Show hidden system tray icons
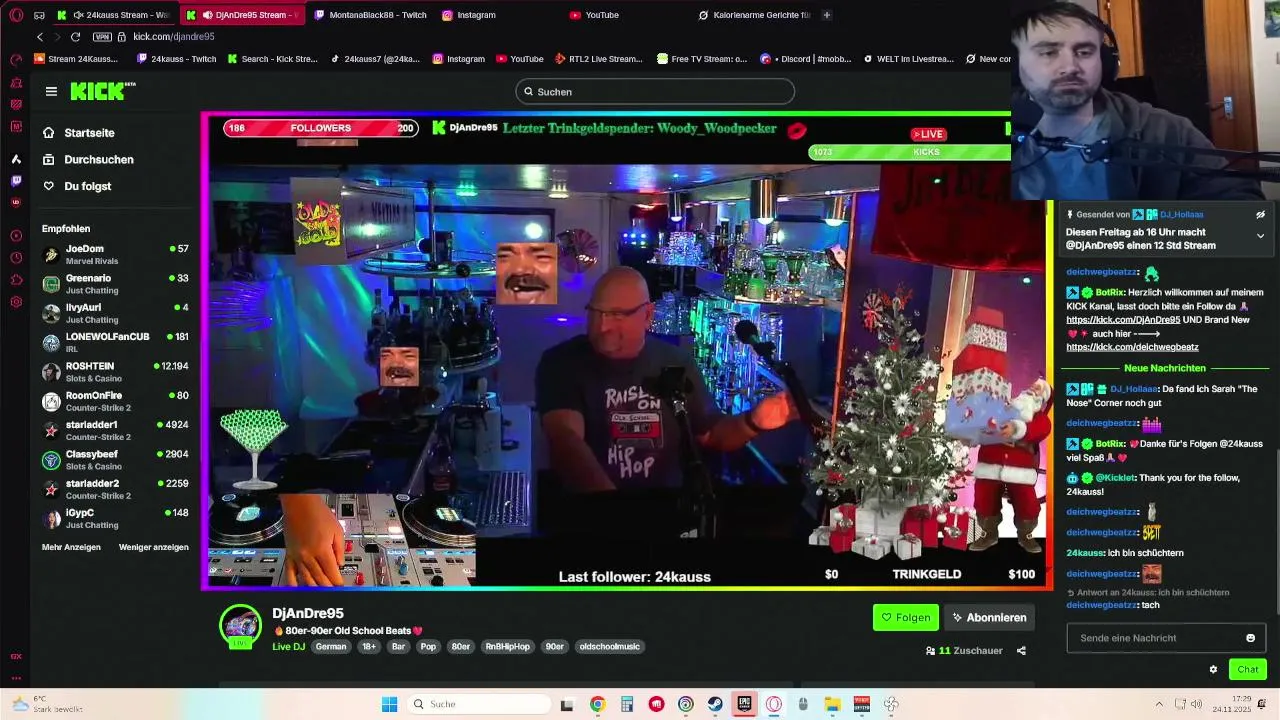The height and width of the screenshot is (720, 1280). (x=1159, y=704)
